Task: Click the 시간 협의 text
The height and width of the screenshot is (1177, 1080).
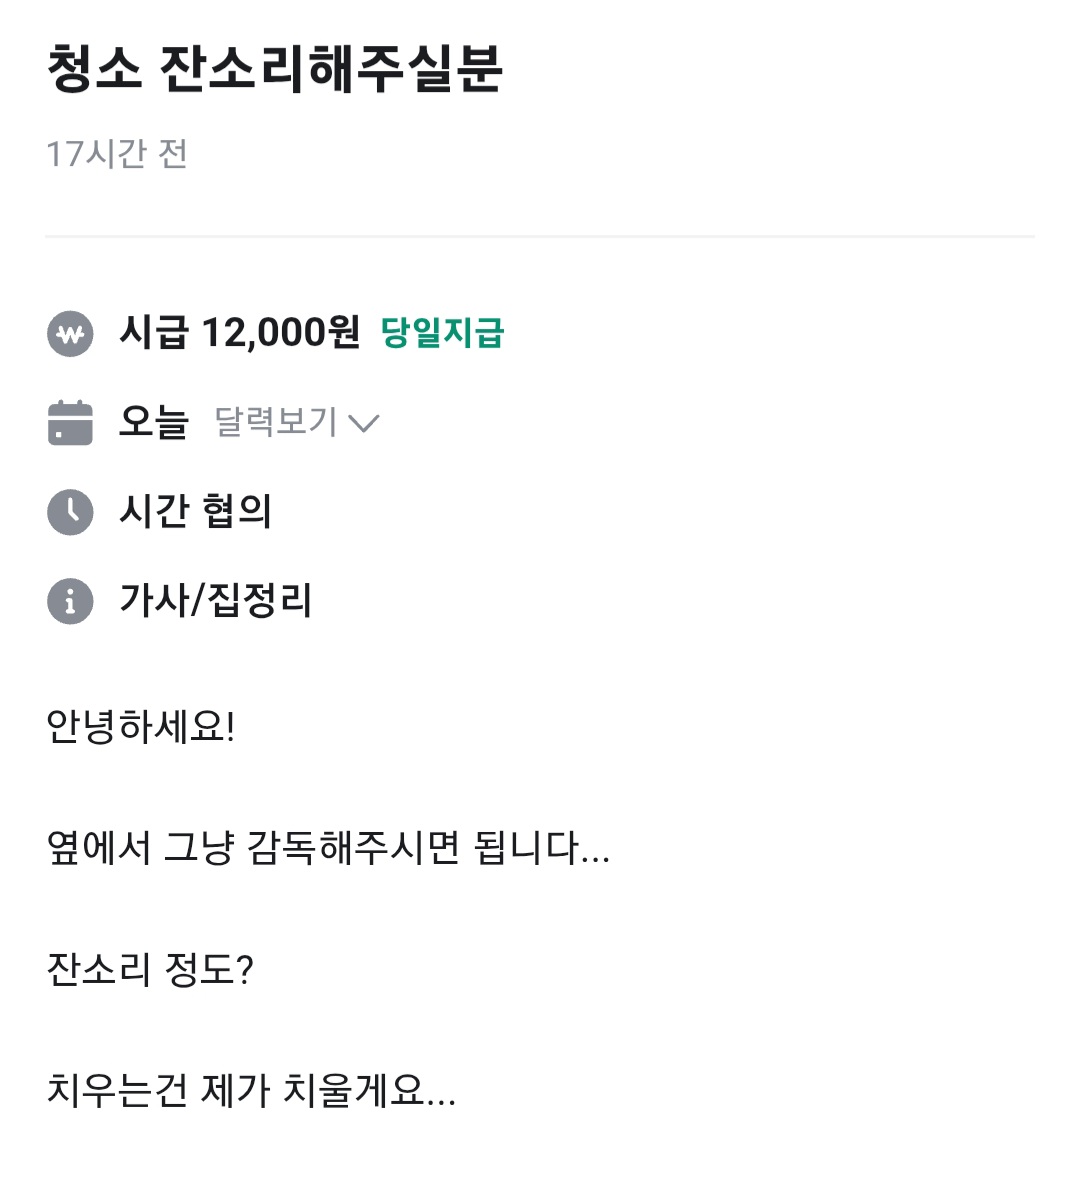Action: tap(195, 512)
